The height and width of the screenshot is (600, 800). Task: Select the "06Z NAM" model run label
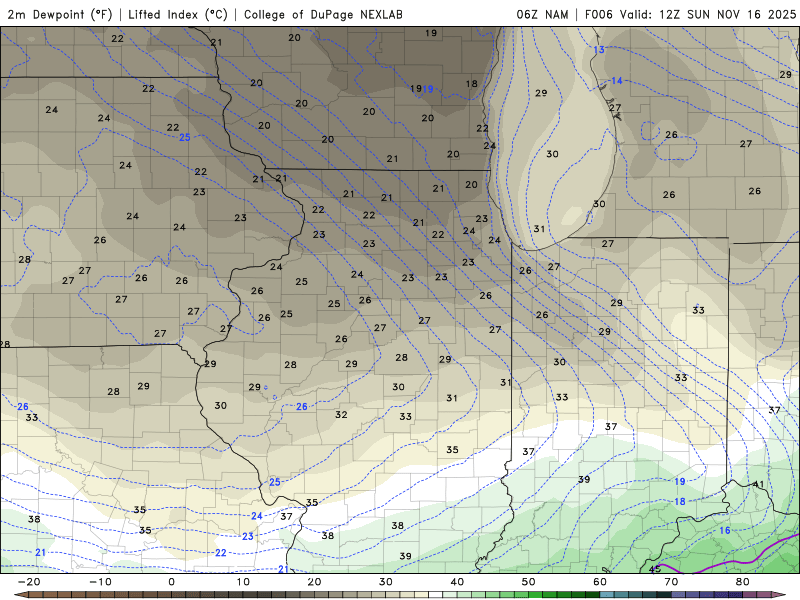(x=542, y=14)
